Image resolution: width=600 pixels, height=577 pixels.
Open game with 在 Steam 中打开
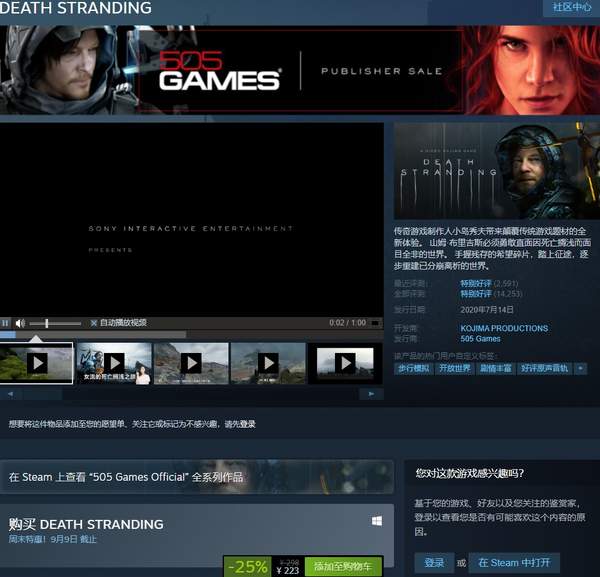pyautogui.click(x=513, y=563)
